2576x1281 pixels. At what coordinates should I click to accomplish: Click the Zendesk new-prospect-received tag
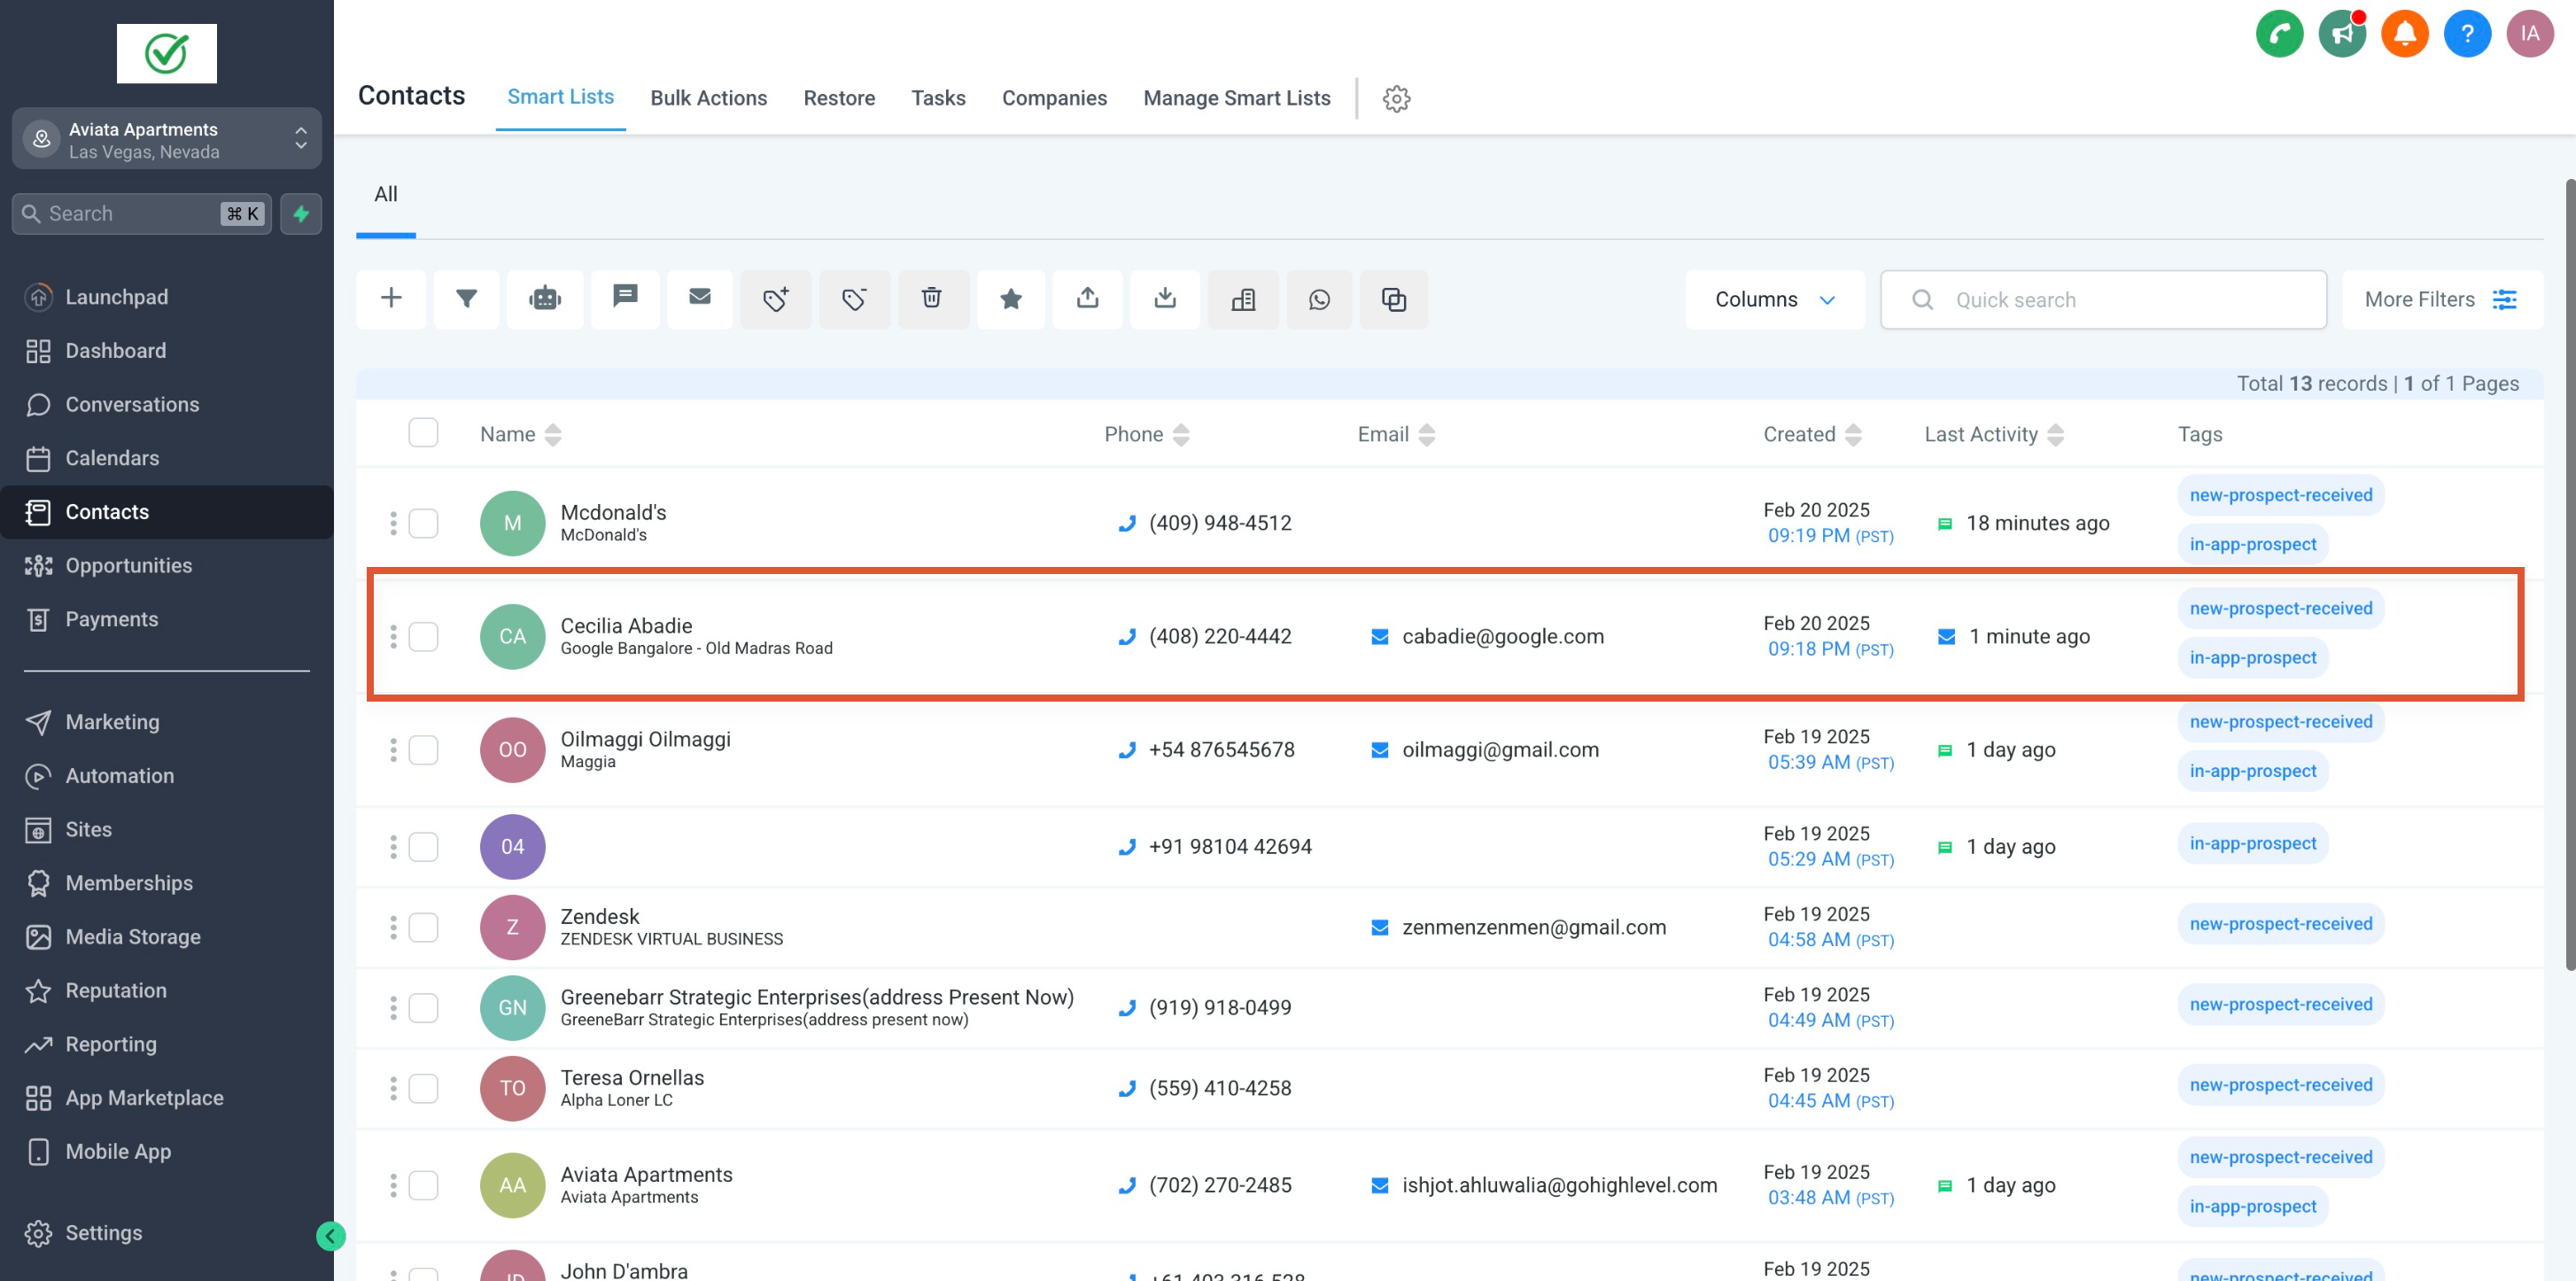tap(2280, 924)
